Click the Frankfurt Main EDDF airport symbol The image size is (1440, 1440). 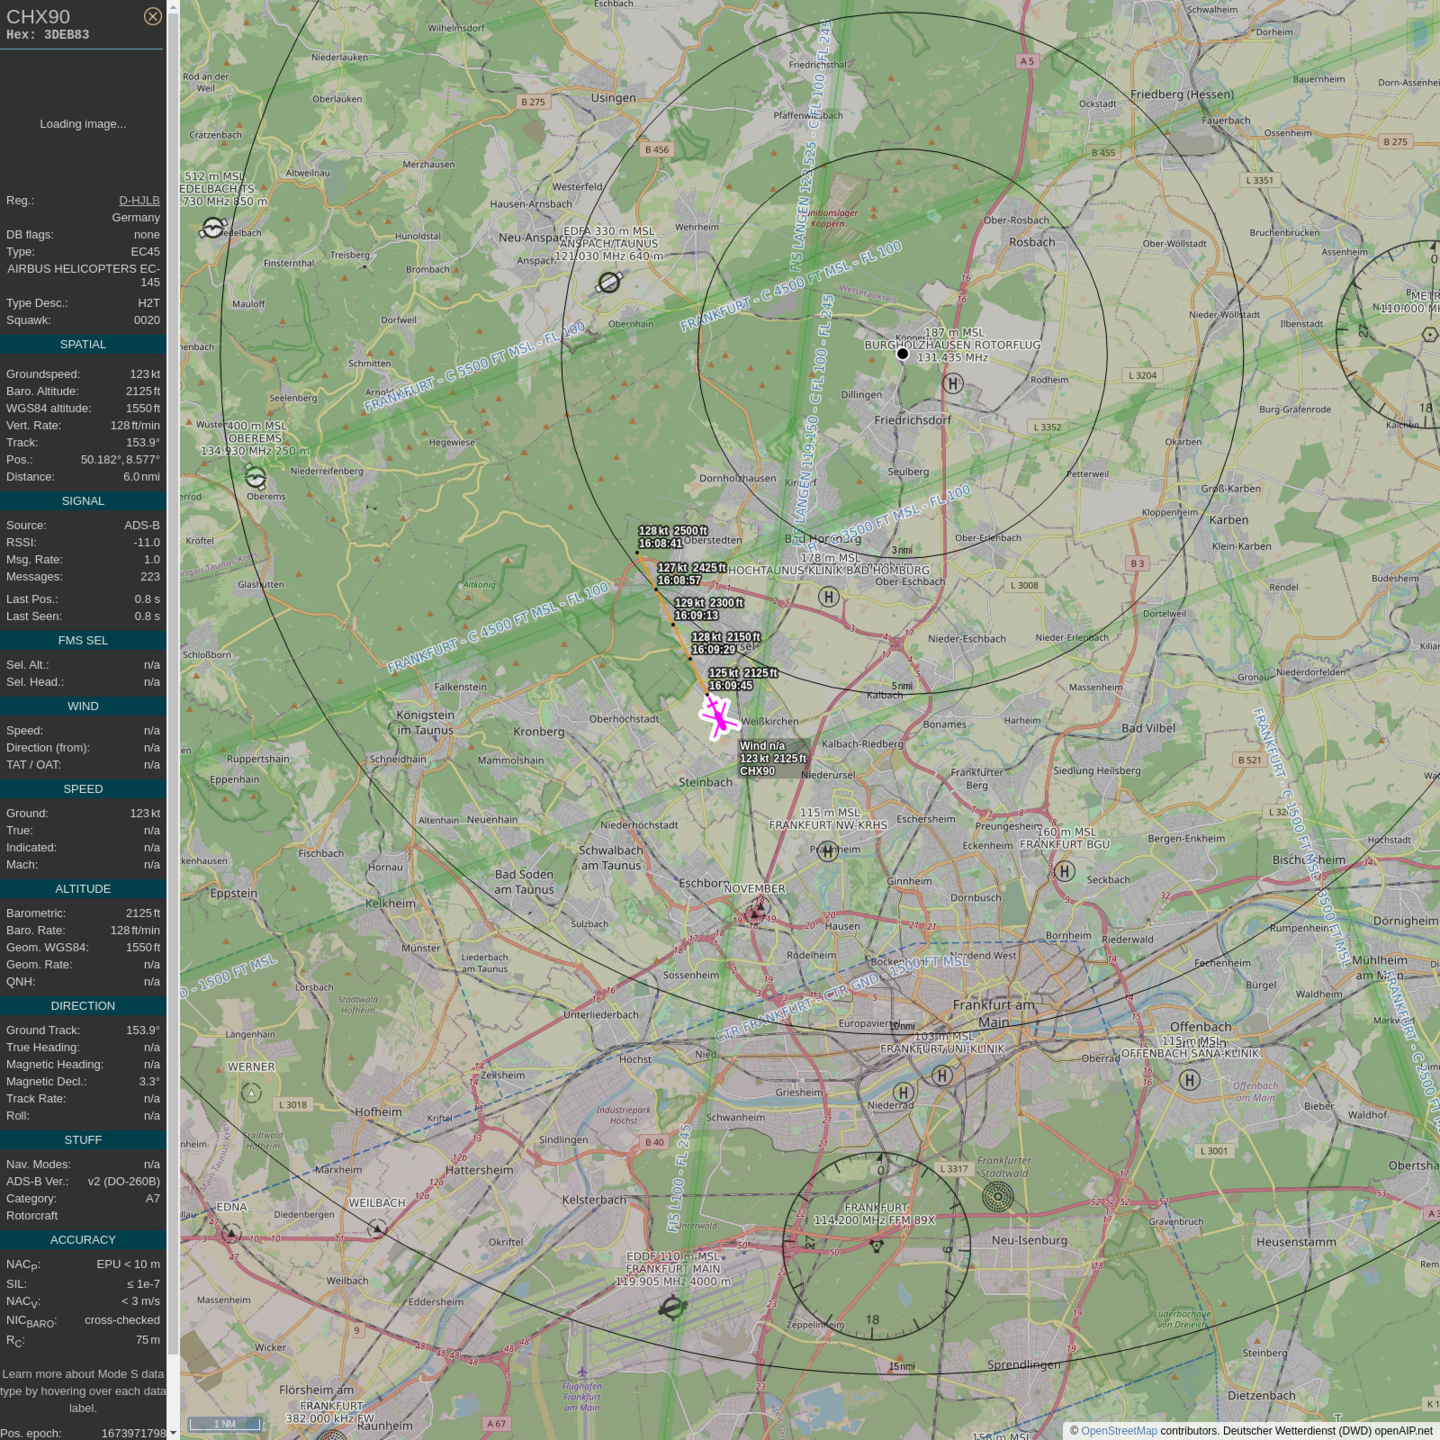coord(673,1307)
